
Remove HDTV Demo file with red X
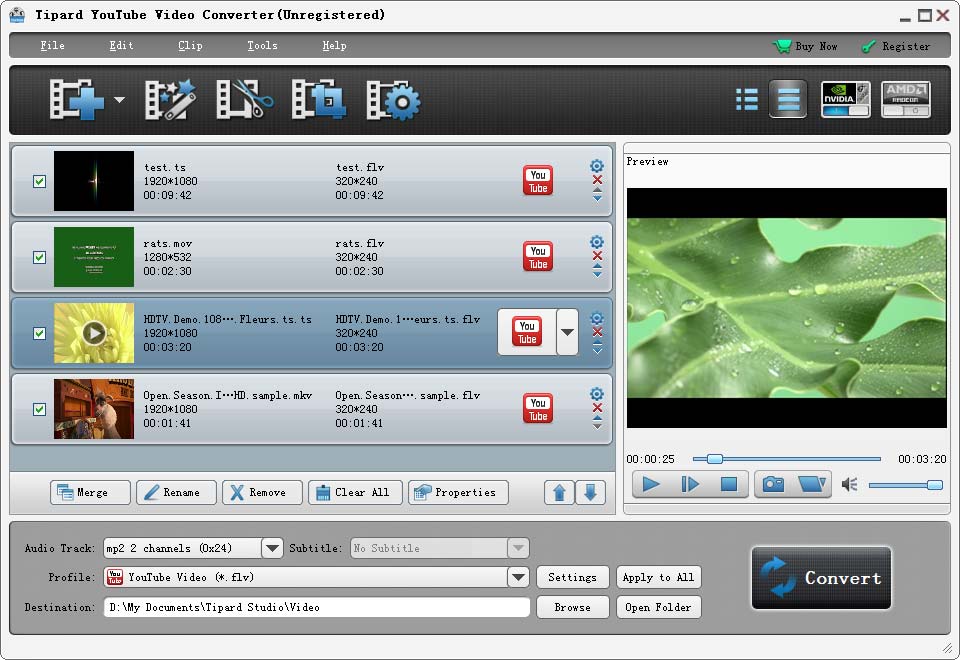click(x=597, y=332)
